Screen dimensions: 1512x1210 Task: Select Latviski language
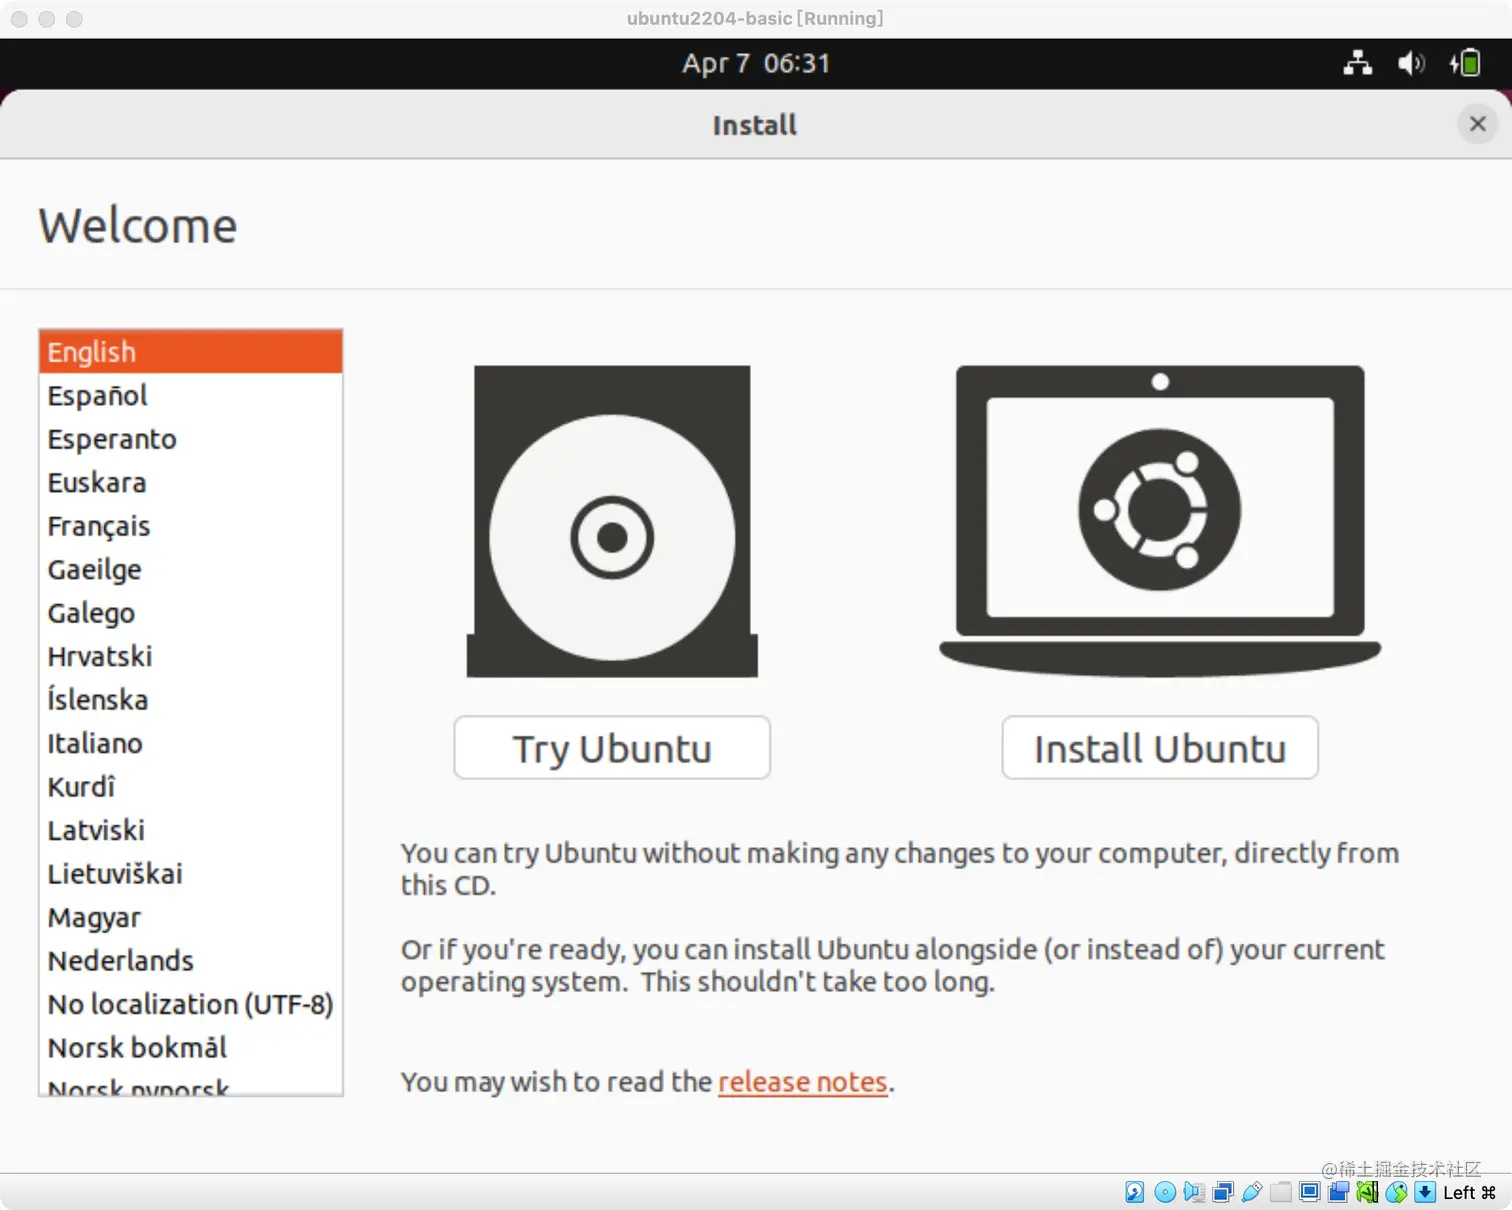pos(191,830)
